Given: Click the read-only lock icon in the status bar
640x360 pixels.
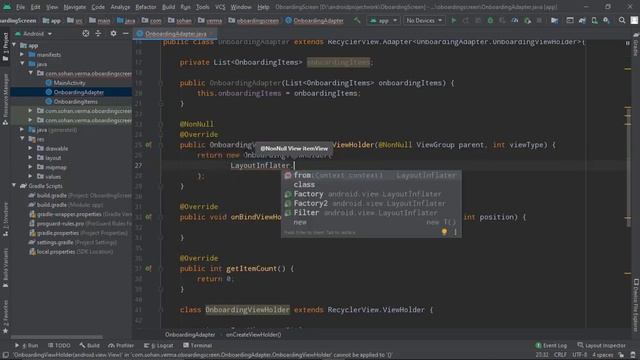Looking at the screenshot, I should [x=621, y=355].
